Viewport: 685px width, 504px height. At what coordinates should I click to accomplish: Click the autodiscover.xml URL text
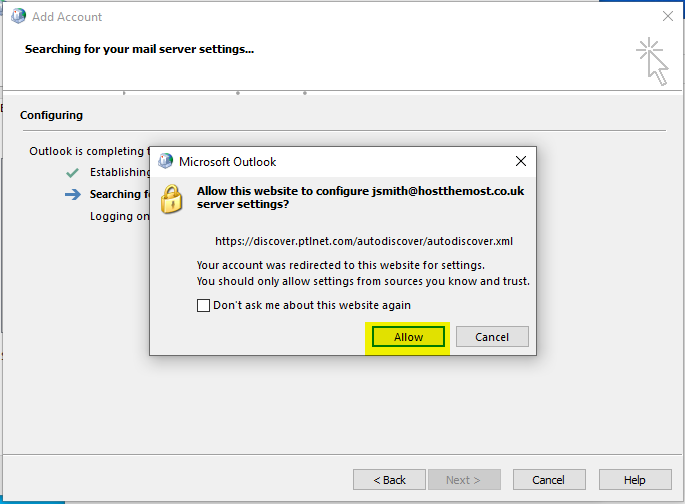tap(364, 241)
